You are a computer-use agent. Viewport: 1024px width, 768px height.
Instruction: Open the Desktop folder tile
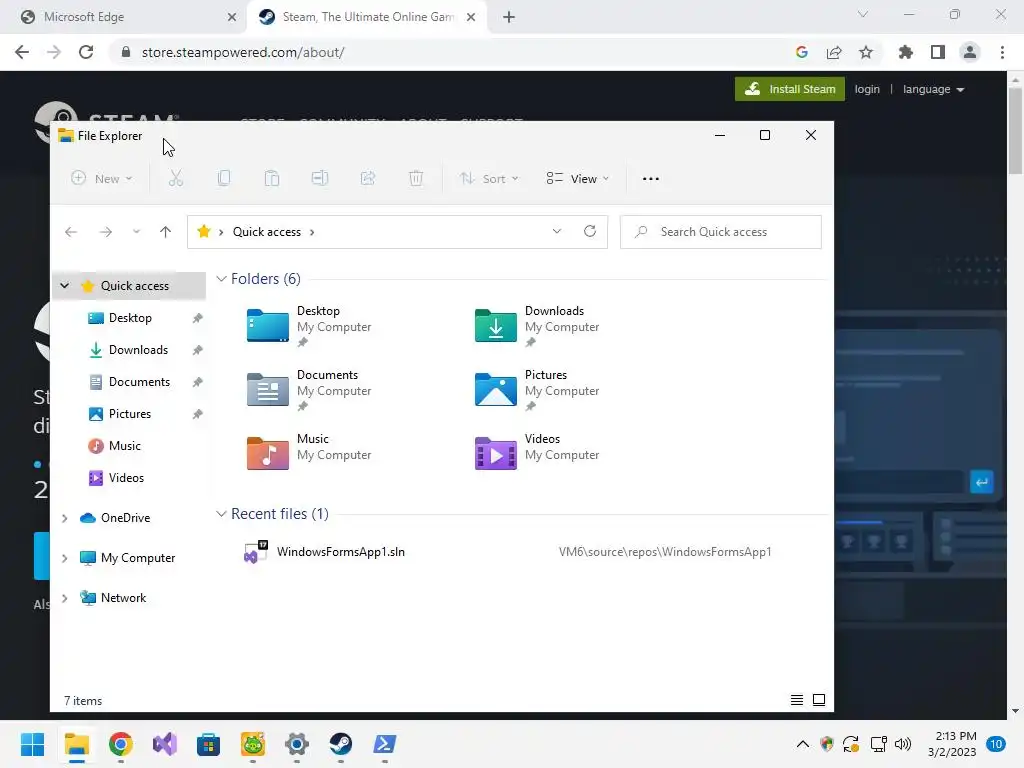pos(310,326)
